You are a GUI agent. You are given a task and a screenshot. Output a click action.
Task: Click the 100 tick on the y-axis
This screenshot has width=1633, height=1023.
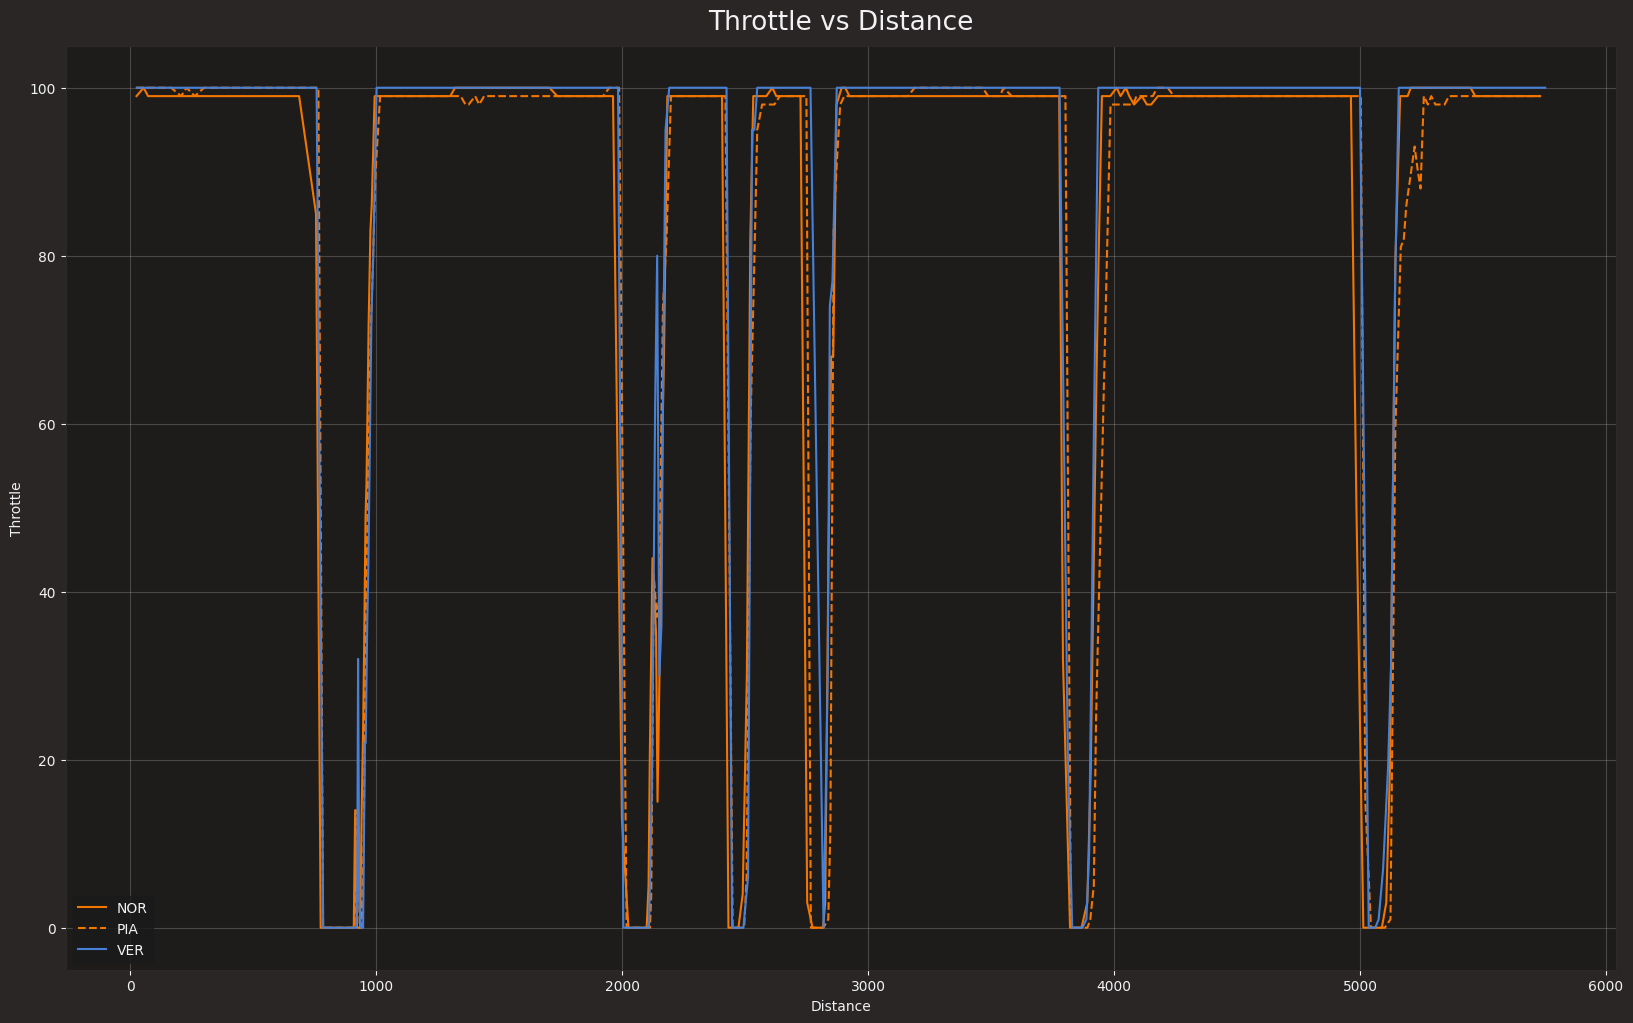(46, 89)
